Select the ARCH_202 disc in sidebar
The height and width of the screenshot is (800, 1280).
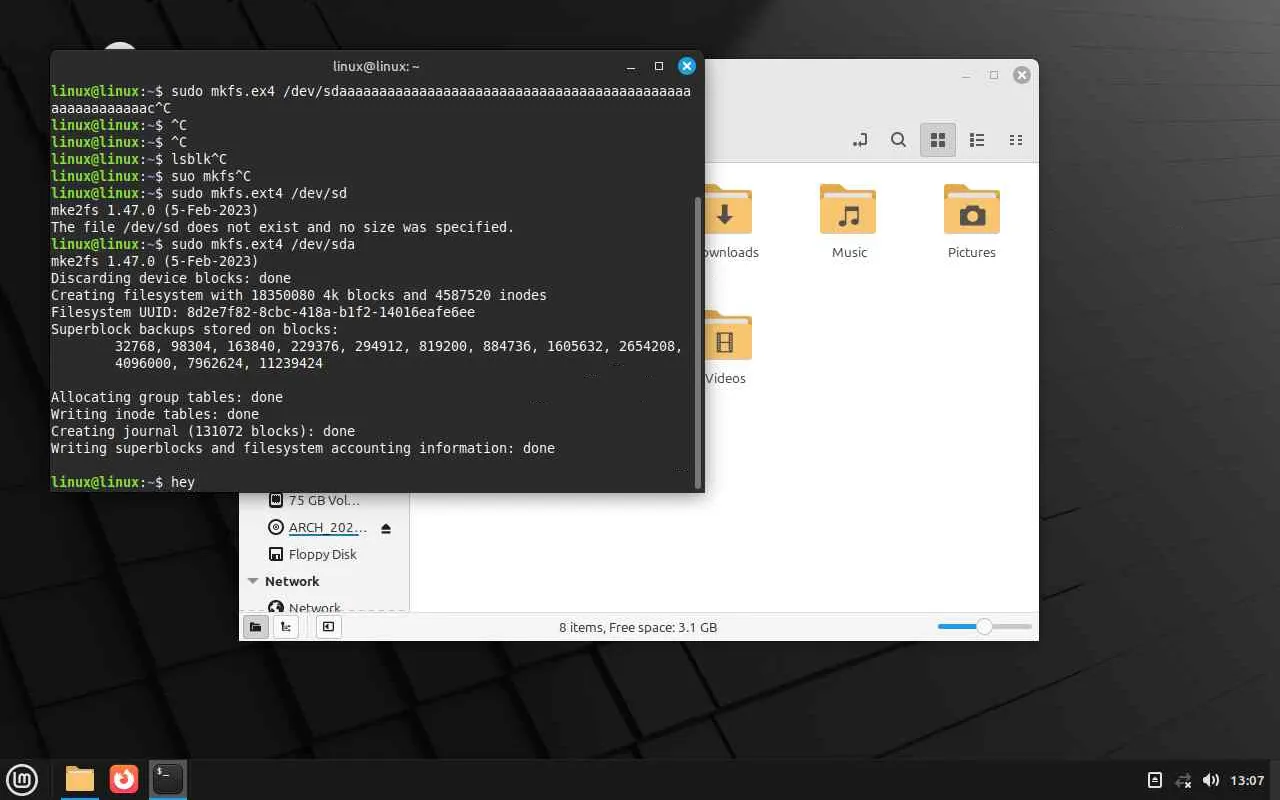(x=318, y=527)
